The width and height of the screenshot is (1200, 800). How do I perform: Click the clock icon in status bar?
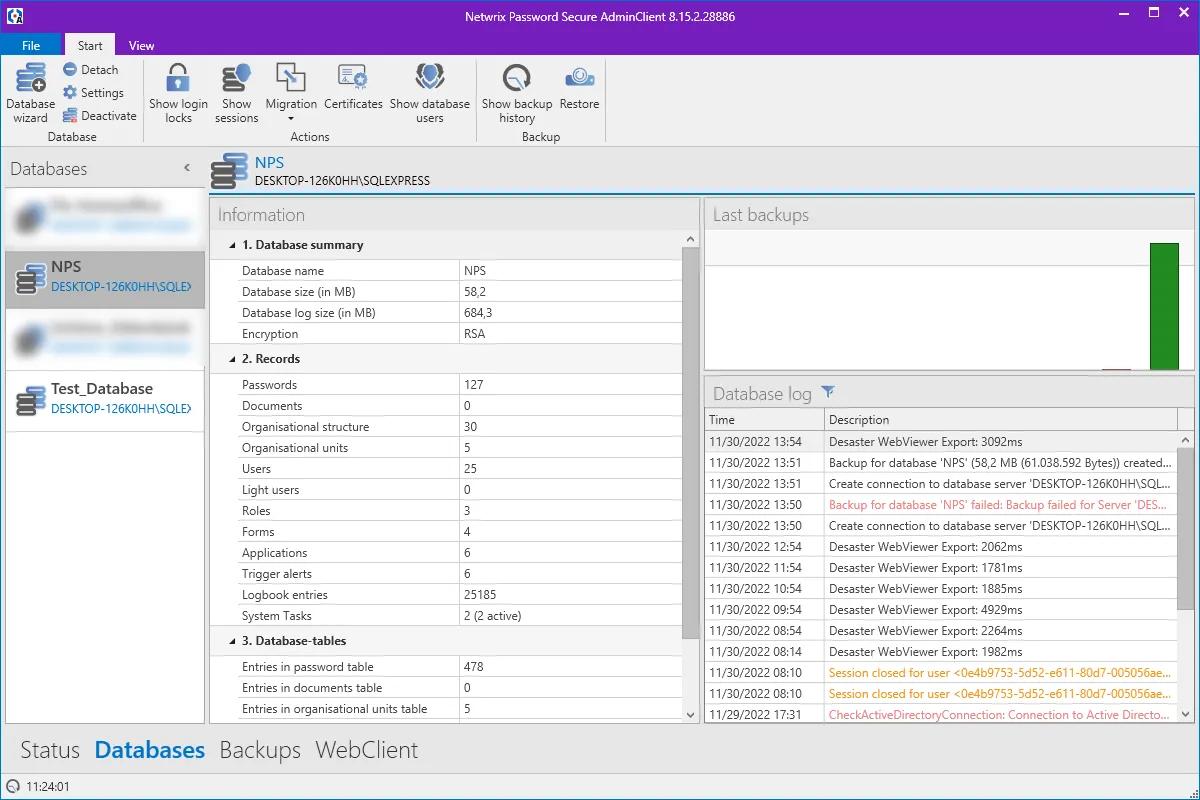12,787
